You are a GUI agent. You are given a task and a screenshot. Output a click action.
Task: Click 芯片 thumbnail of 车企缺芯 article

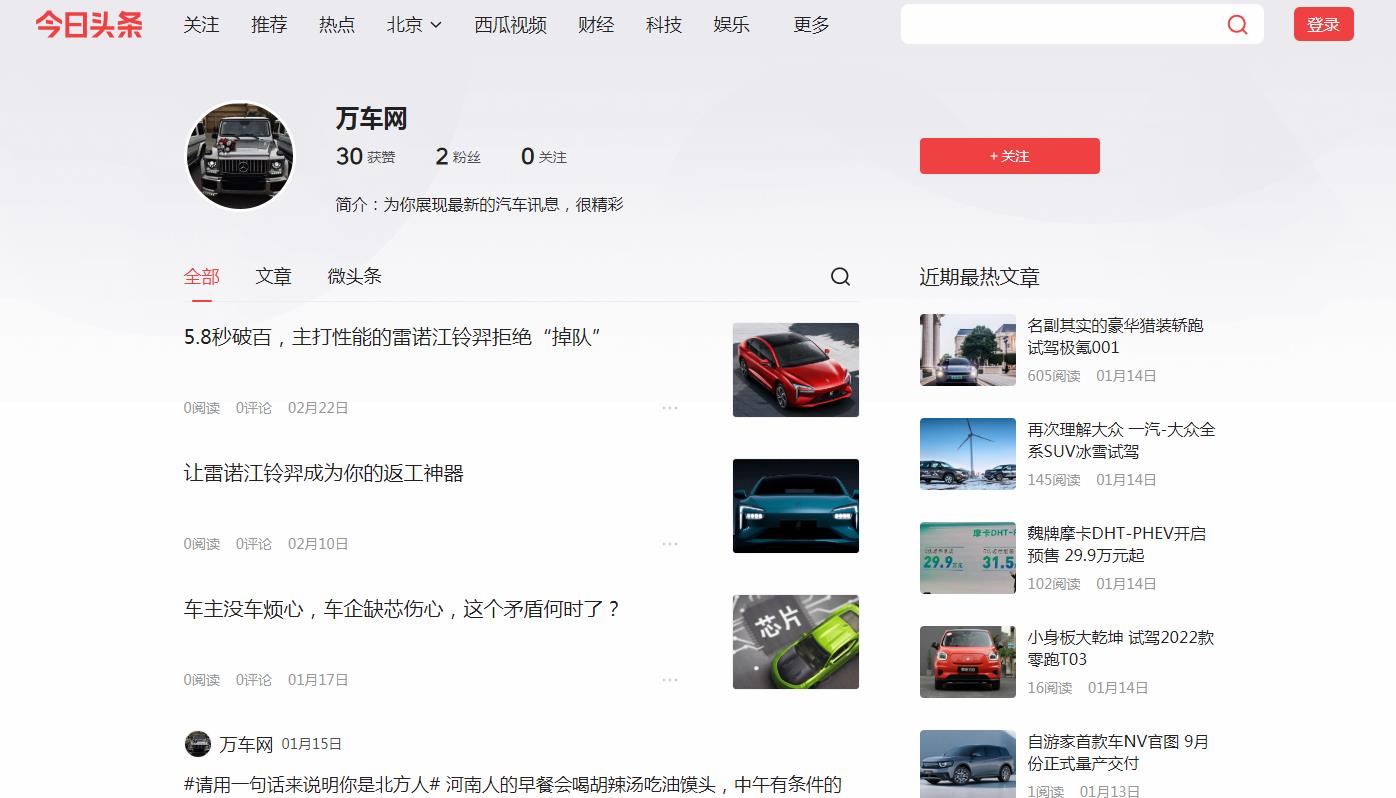point(796,642)
